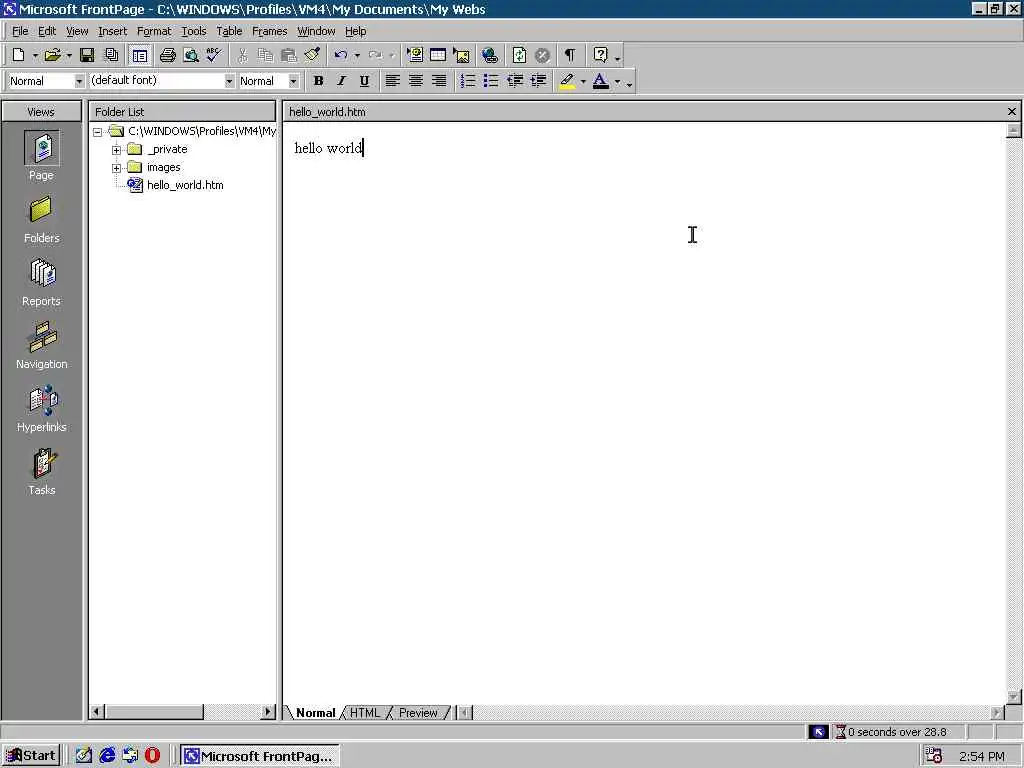Click Microsoft FrontPage taskbar button
Viewport: 1024px width, 768px height.
tap(259, 756)
